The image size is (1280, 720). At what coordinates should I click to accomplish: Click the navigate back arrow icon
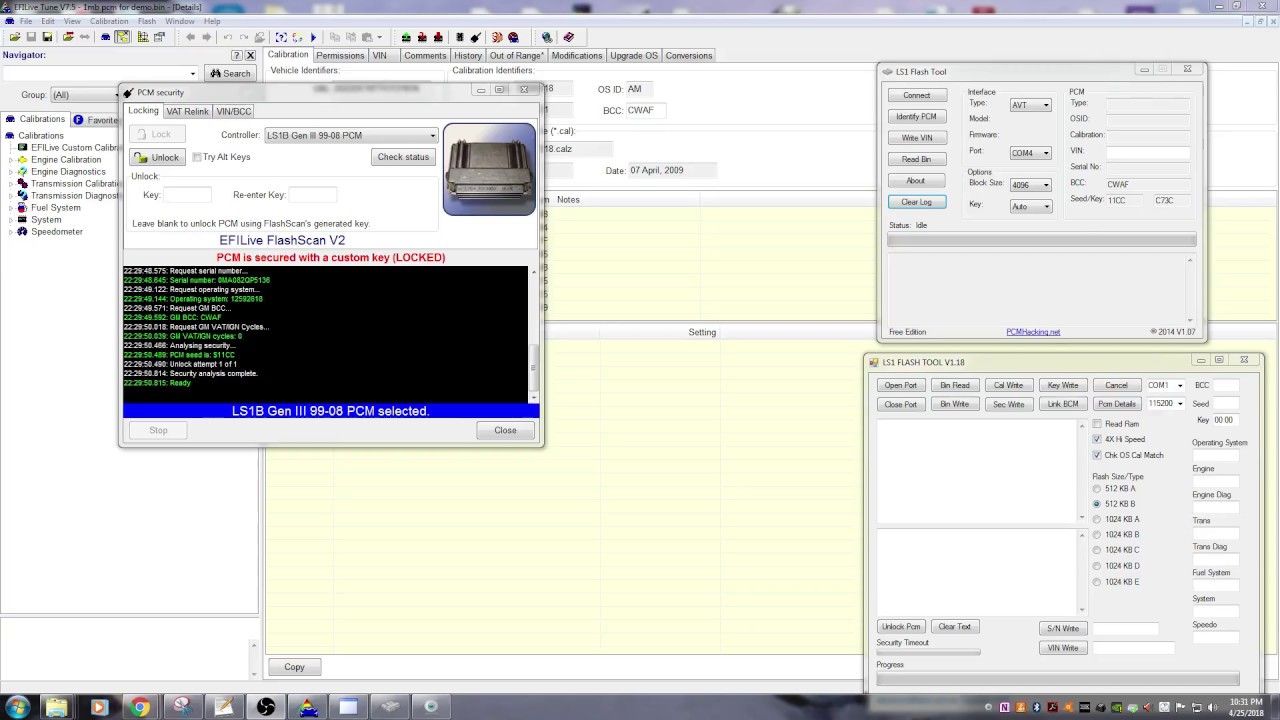coord(190,37)
